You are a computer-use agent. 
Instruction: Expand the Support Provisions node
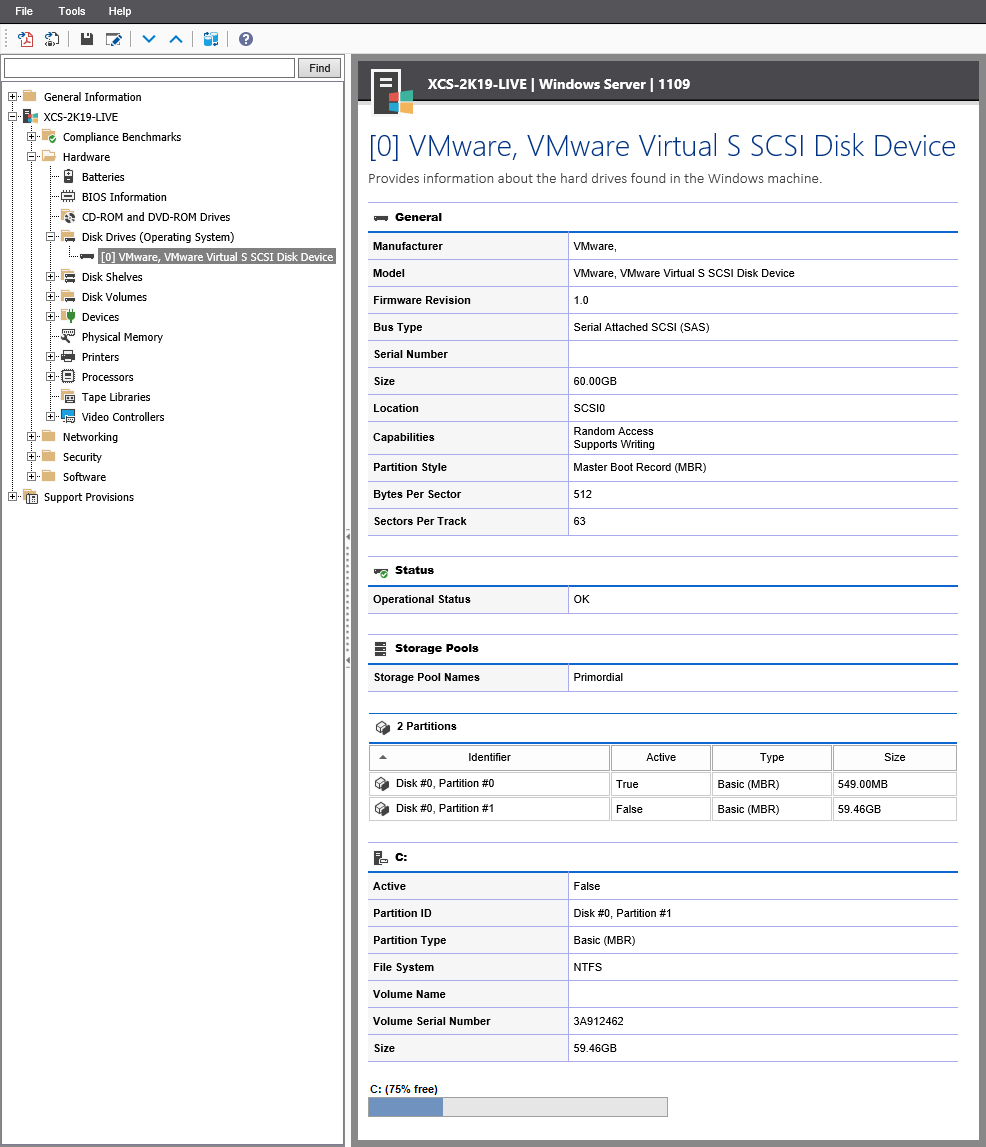click(12, 496)
